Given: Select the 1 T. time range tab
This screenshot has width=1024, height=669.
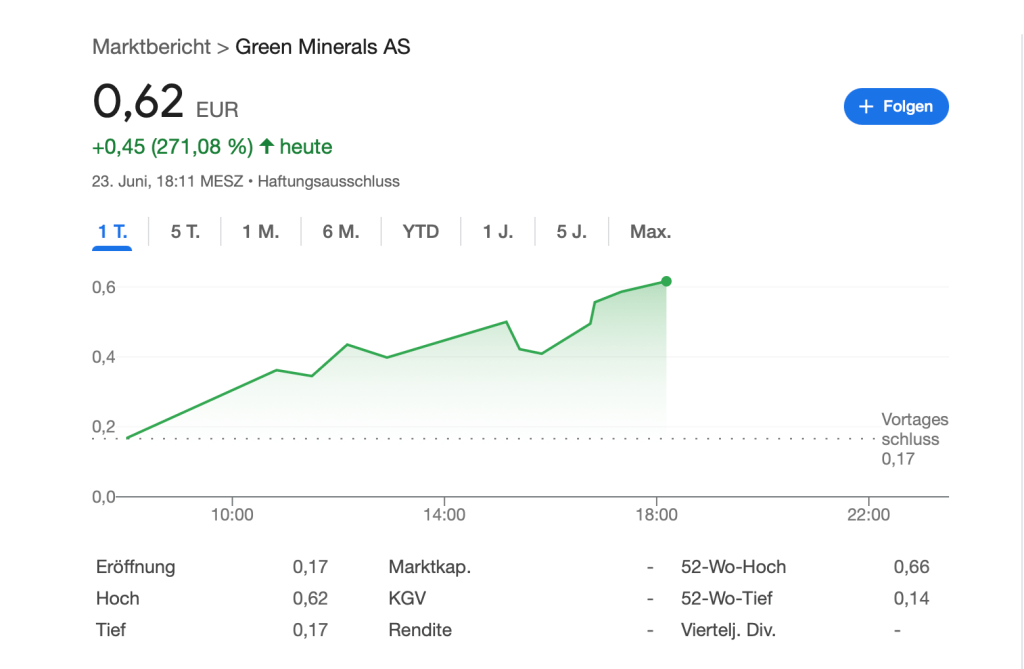Looking at the screenshot, I should [x=112, y=232].
